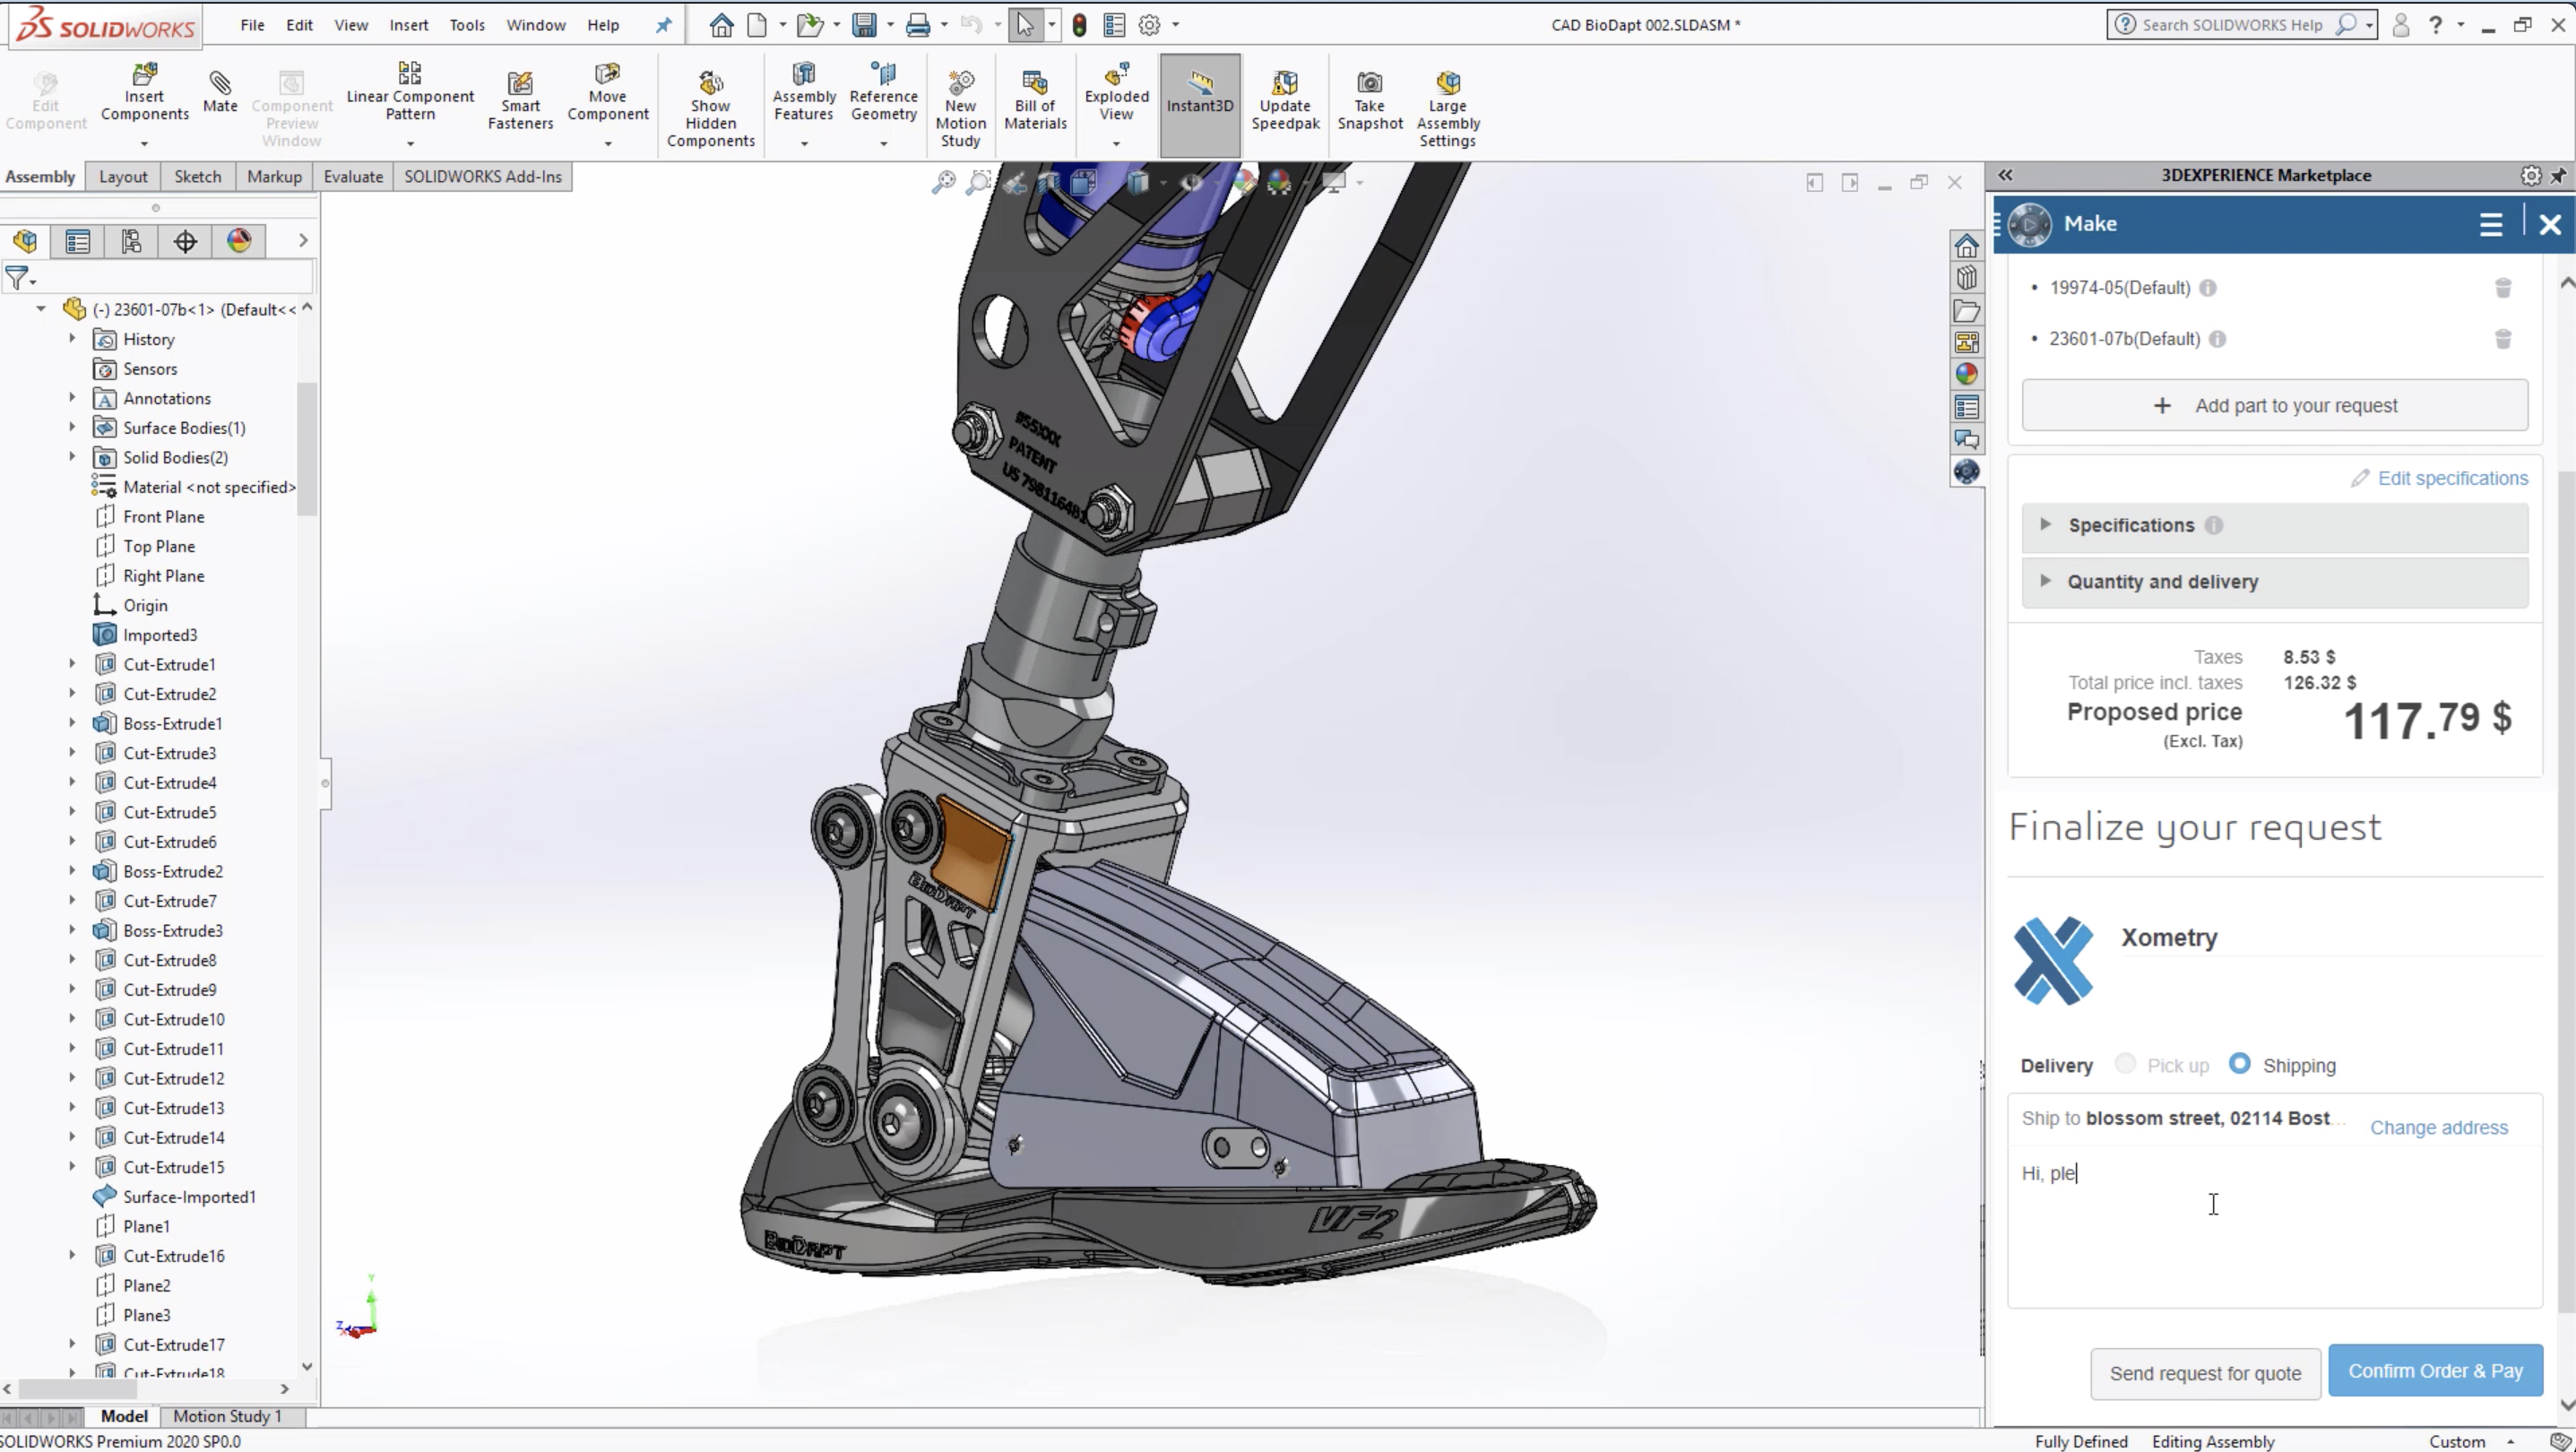Image resolution: width=2576 pixels, height=1452 pixels.
Task: Click Change address link
Action: click(x=2438, y=1127)
